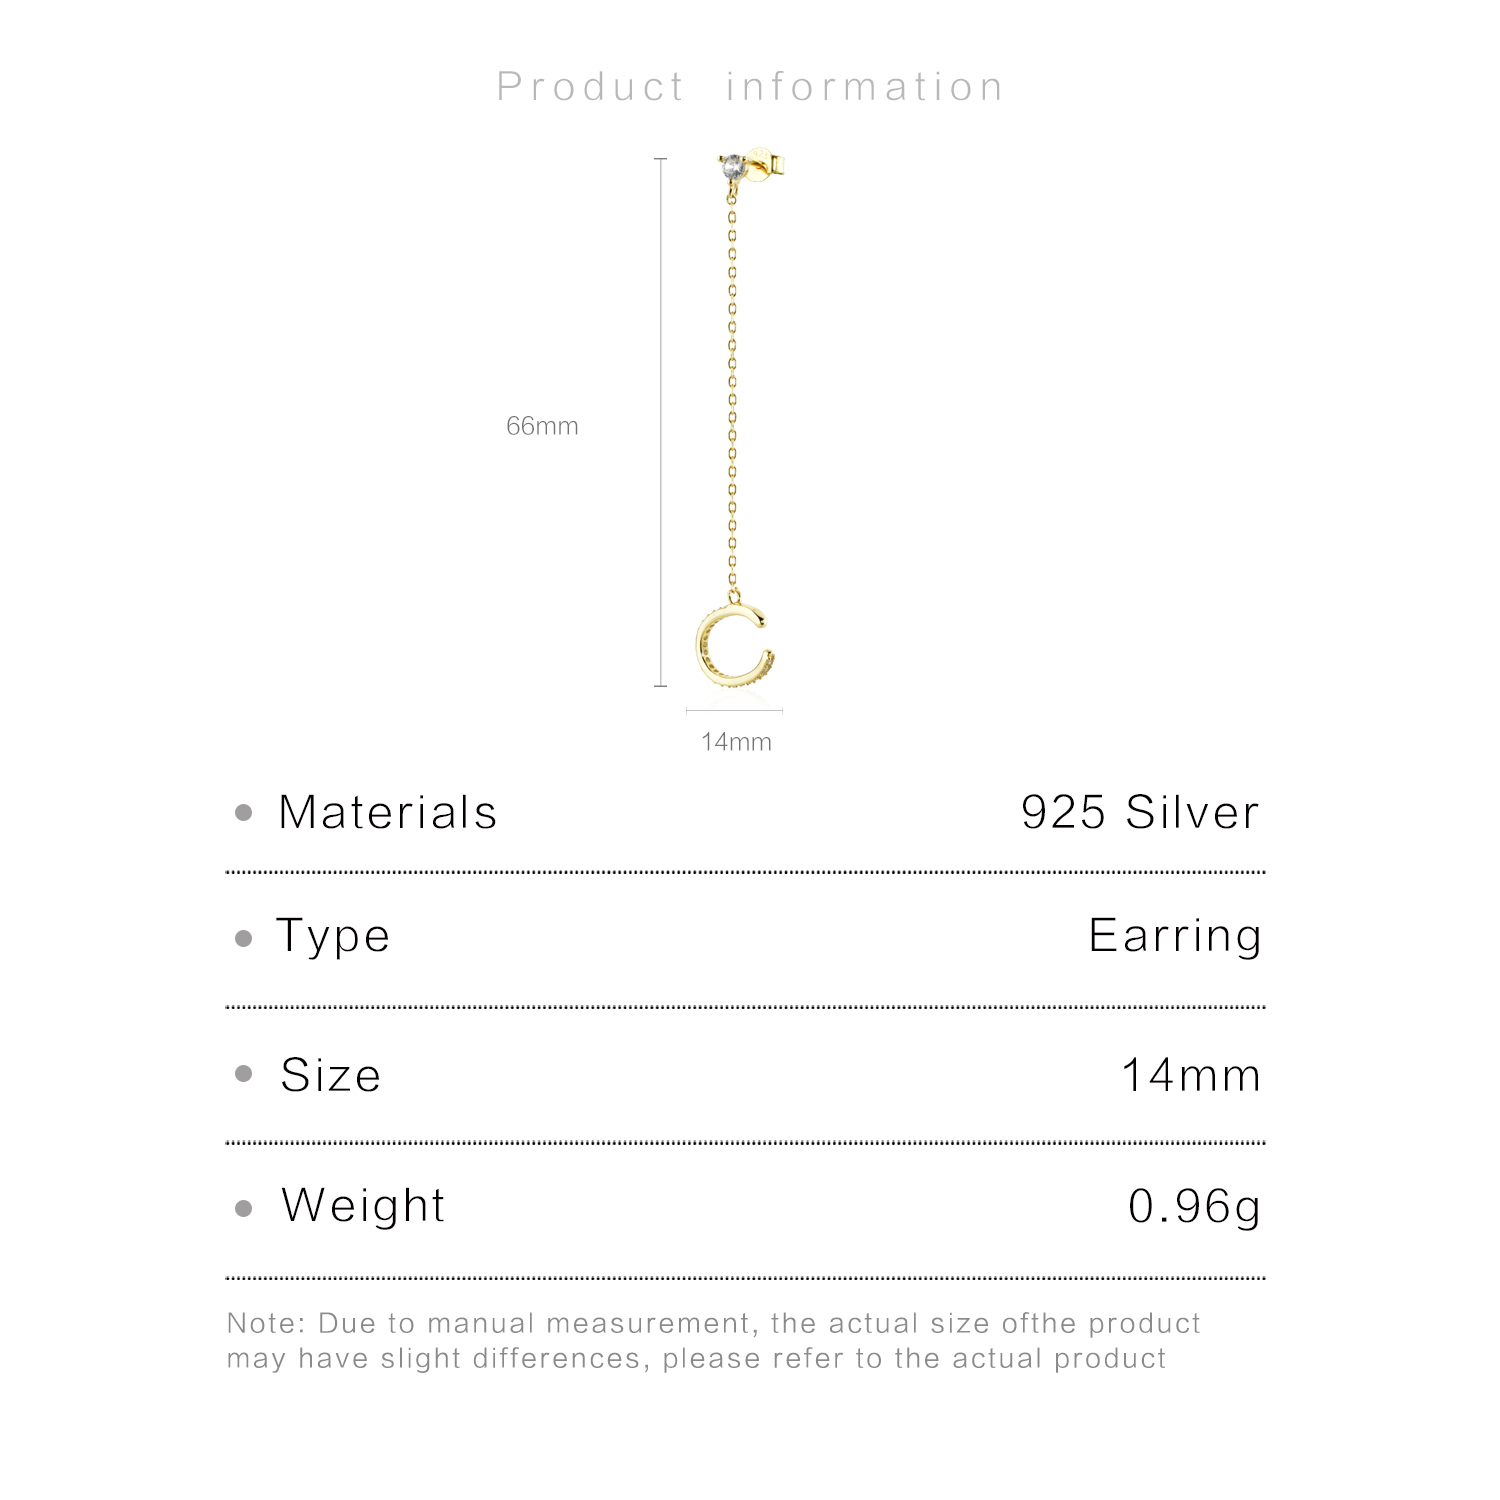The width and height of the screenshot is (1500, 1500).
Task: Click the 66mm height label
Action: (x=542, y=426)
